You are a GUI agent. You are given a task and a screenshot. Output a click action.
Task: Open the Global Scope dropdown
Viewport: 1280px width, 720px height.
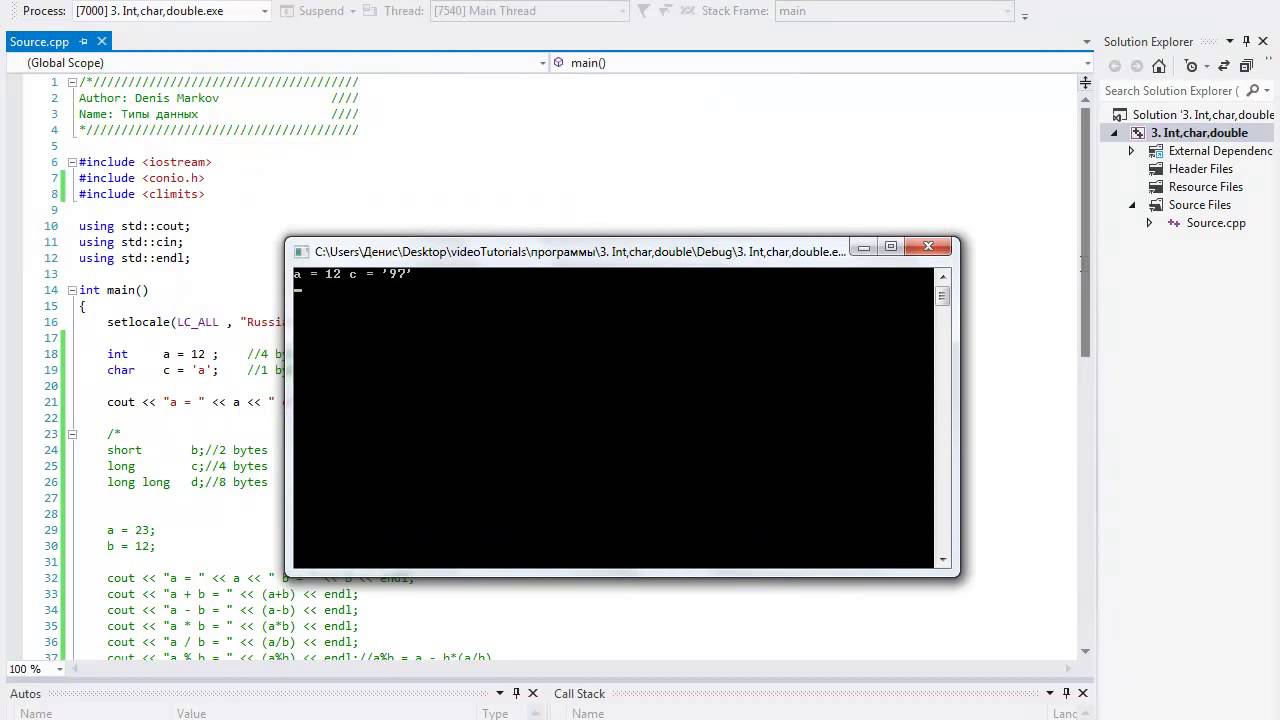coord(543,62)
